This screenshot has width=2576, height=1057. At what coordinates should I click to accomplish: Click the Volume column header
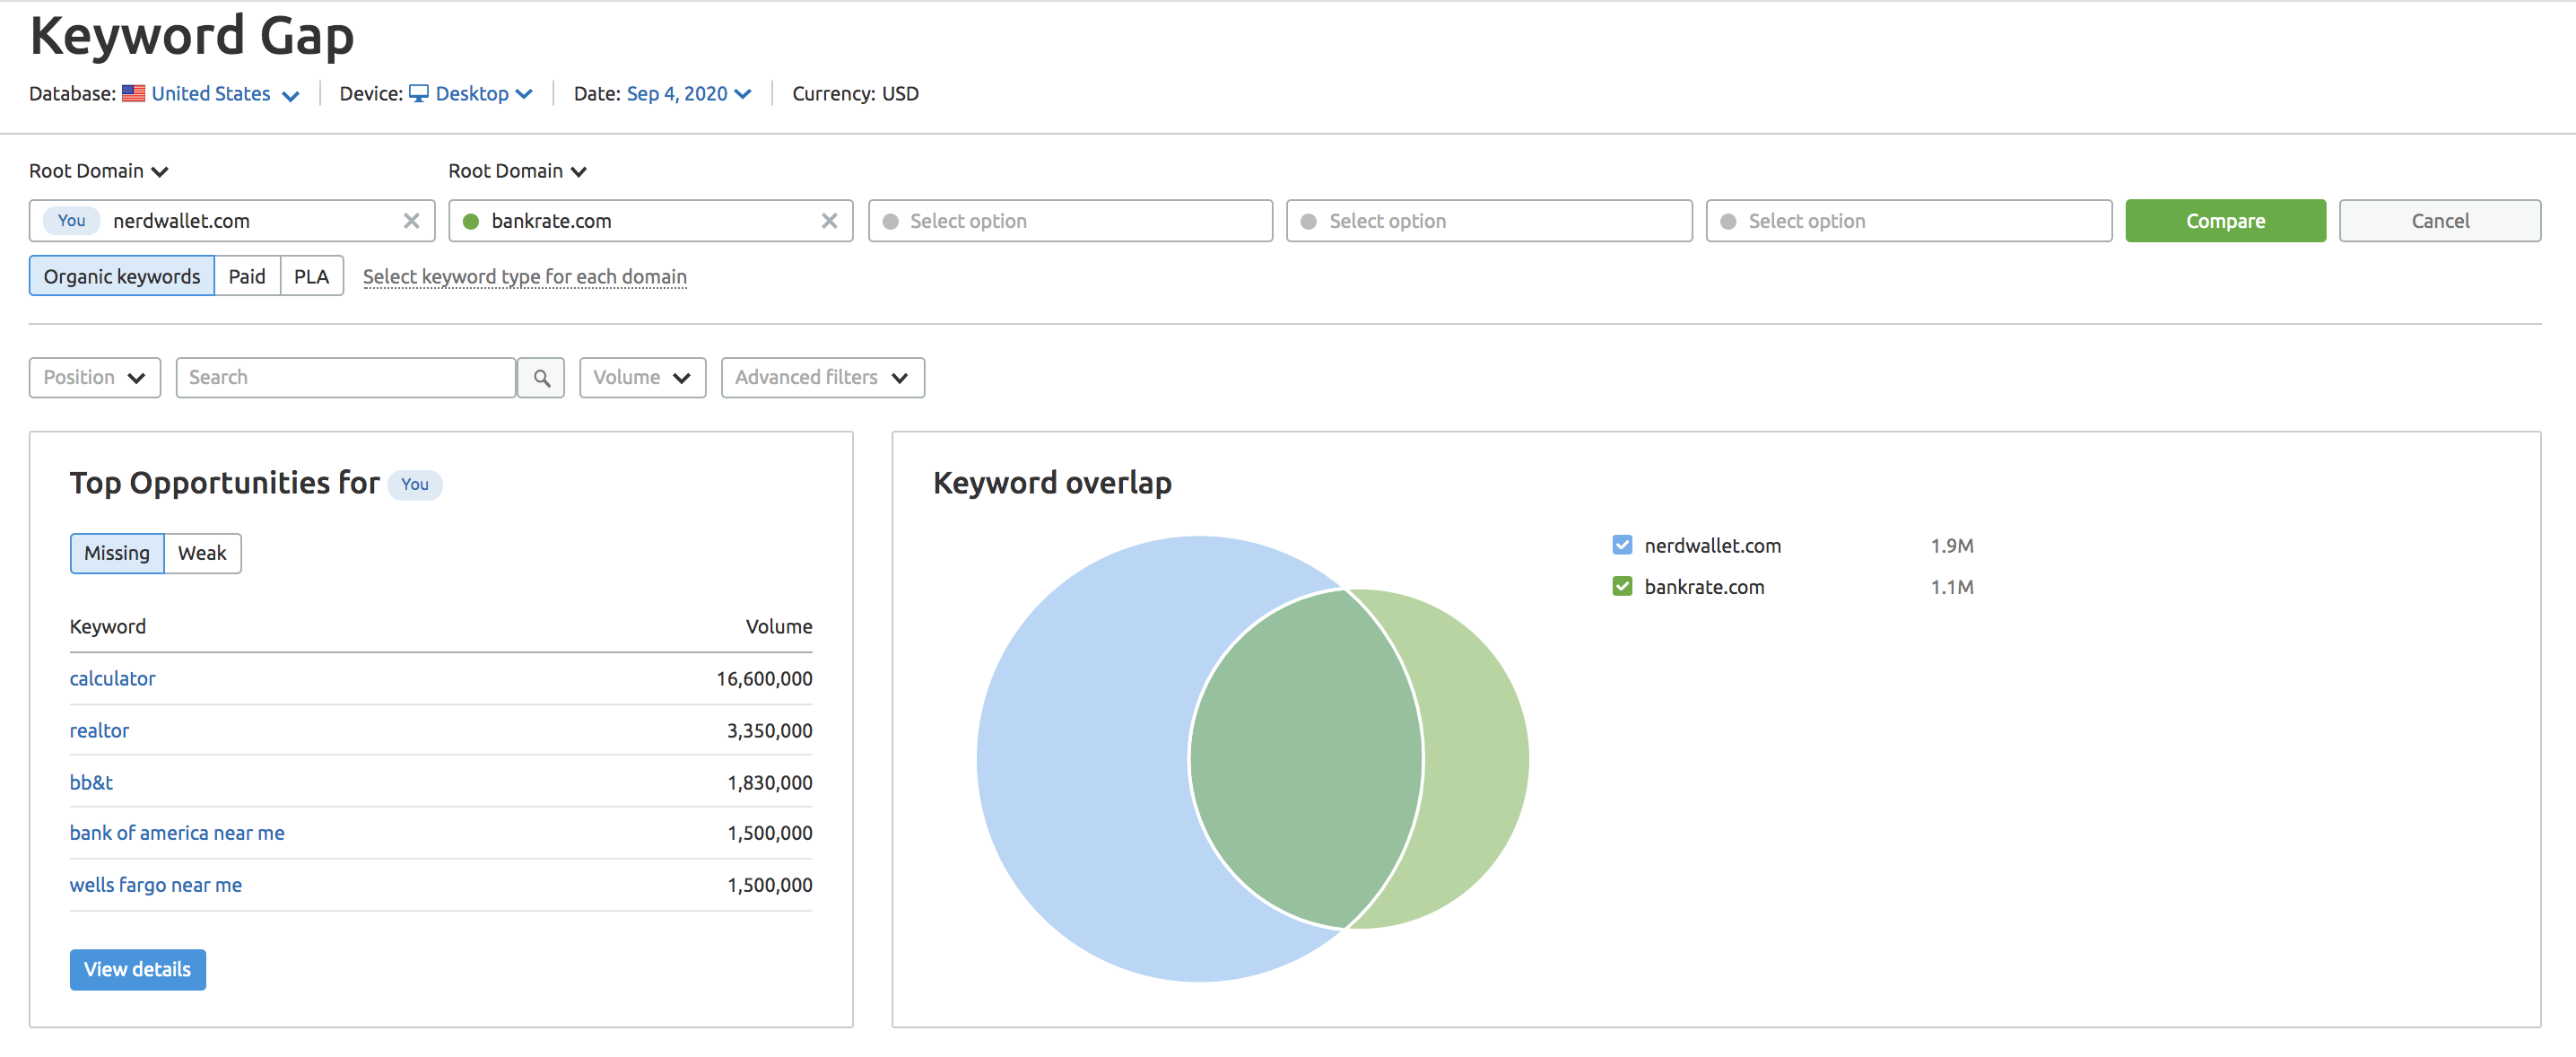pos(779,627)
